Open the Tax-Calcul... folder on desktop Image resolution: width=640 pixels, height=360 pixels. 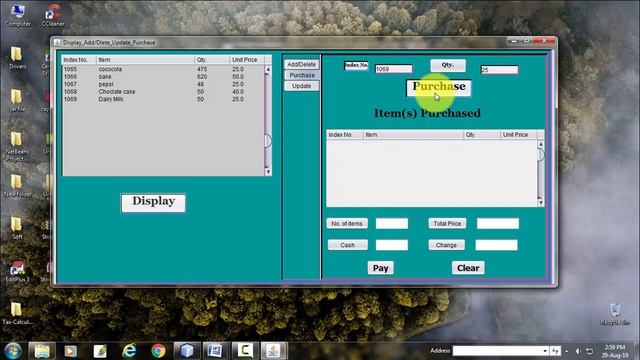[17, 313]
